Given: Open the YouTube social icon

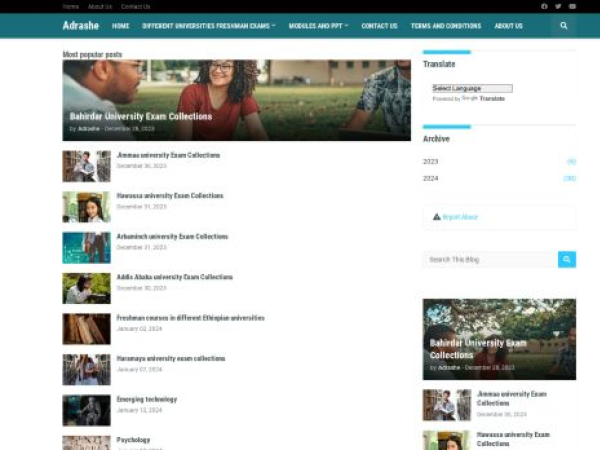Looking at the screenshot, I should pyautogui.click(x=572, y=6).
